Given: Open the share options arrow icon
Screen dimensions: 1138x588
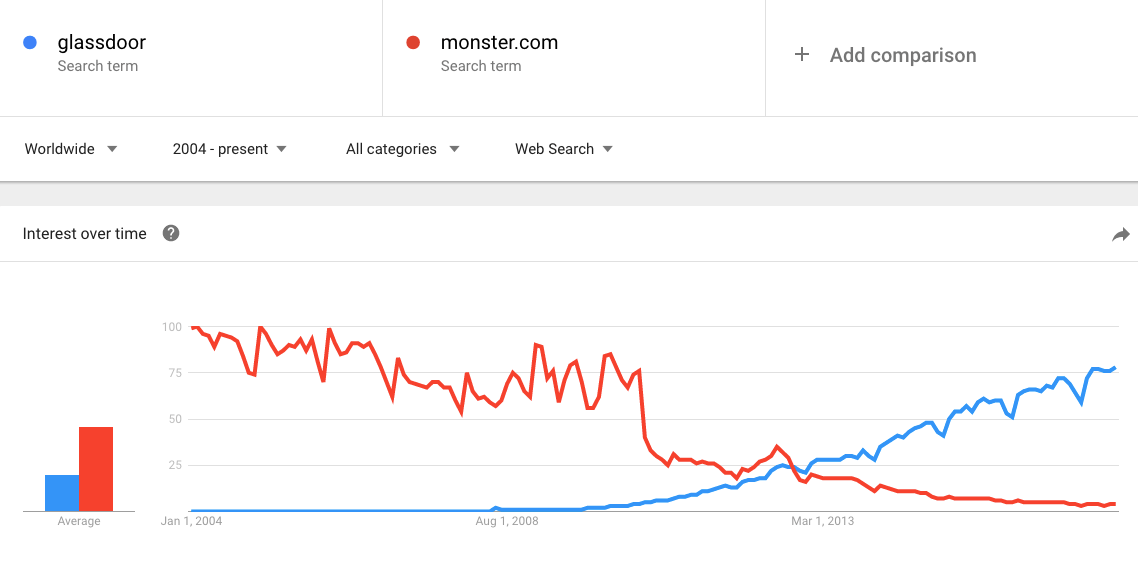Looking at the screenshot, I should 1121,234.
